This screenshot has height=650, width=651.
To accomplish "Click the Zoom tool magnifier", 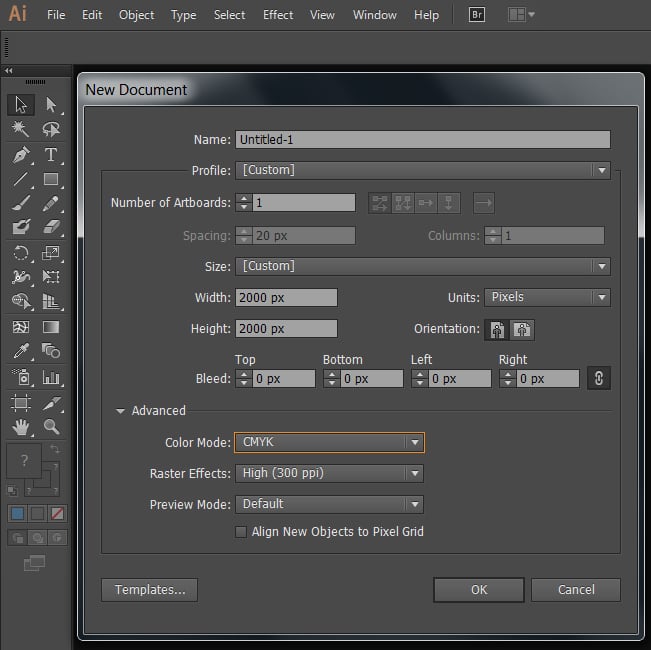I will pos(51,427).
